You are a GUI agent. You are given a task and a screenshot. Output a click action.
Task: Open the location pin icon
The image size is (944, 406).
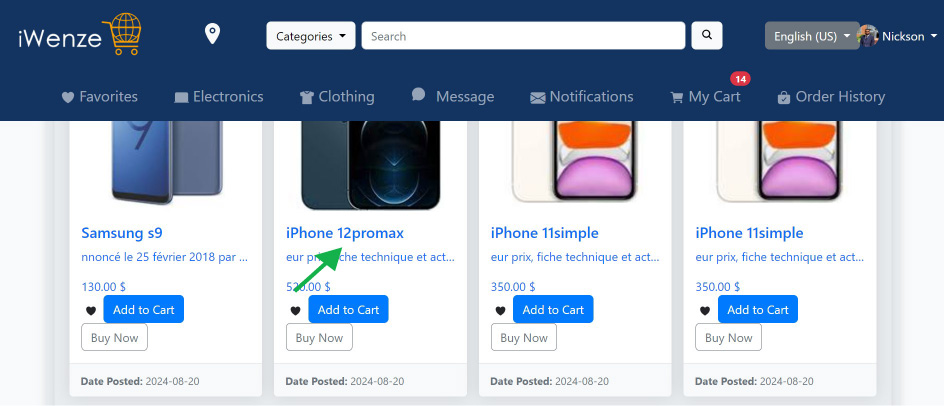pyautogui.click(x=212, y=34)
